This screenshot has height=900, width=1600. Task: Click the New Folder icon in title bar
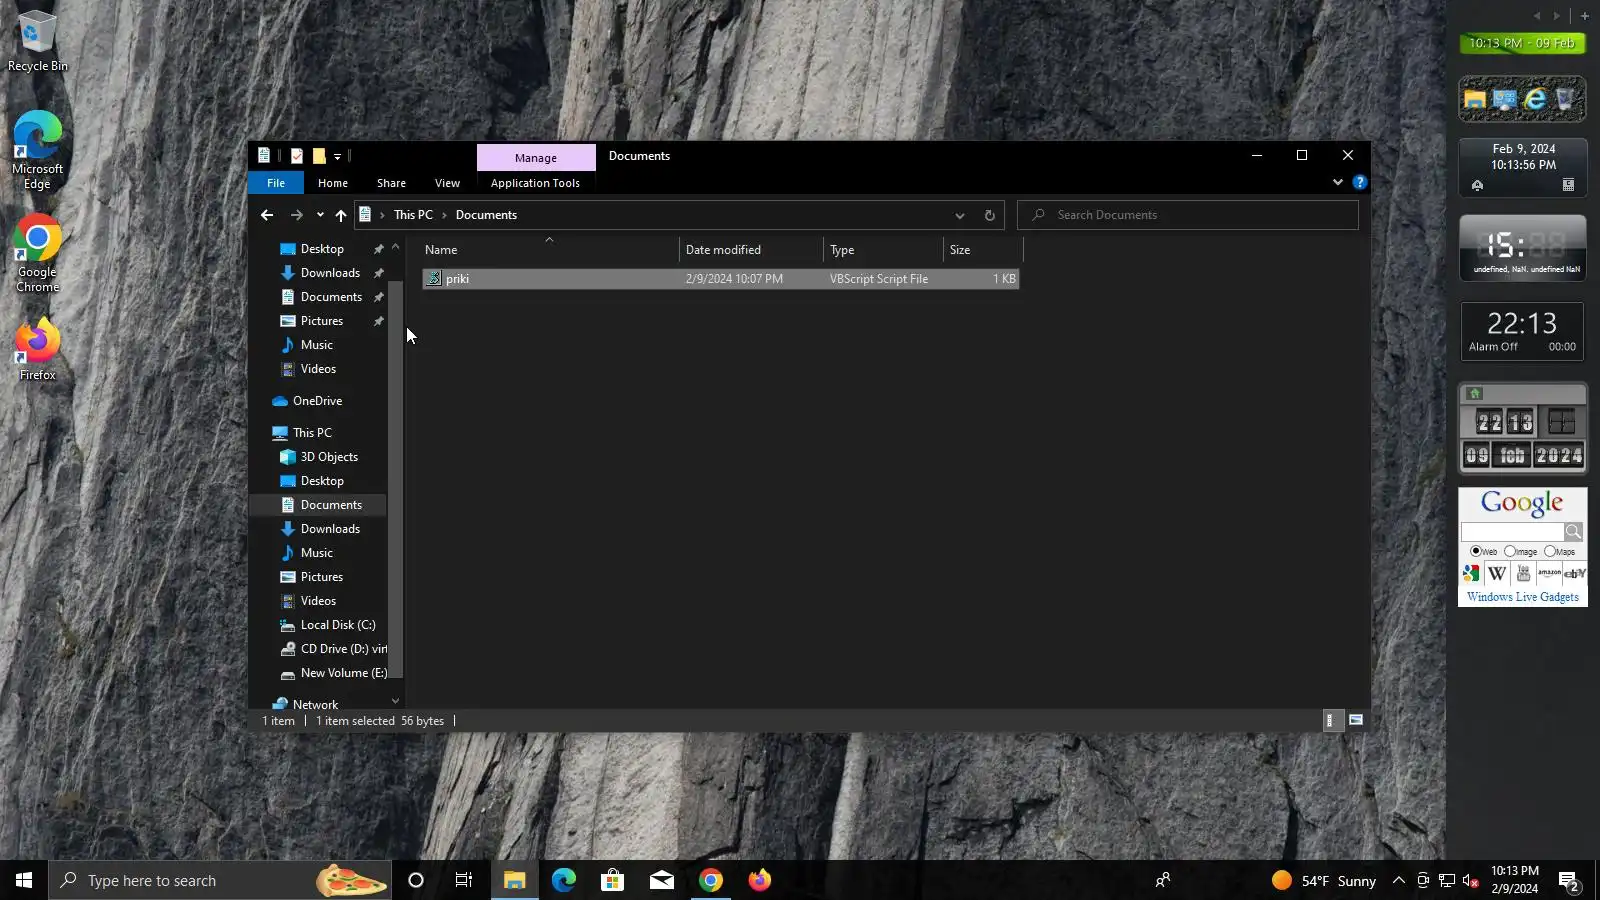coord(319,156)
